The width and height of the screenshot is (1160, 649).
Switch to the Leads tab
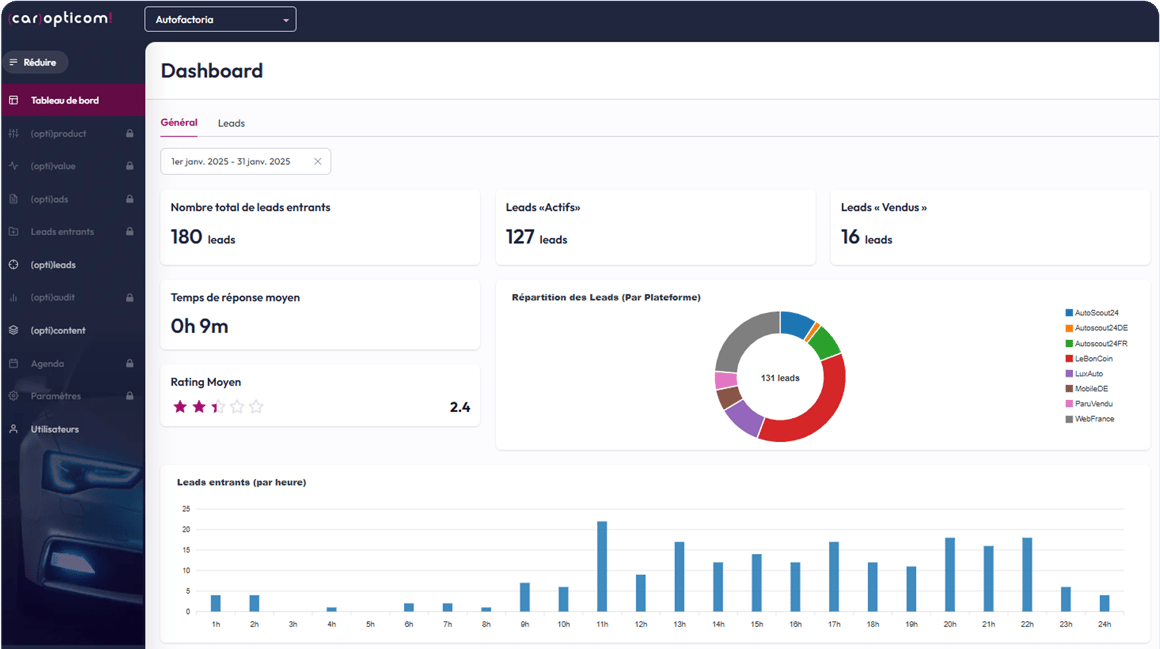tap(231, 123)
